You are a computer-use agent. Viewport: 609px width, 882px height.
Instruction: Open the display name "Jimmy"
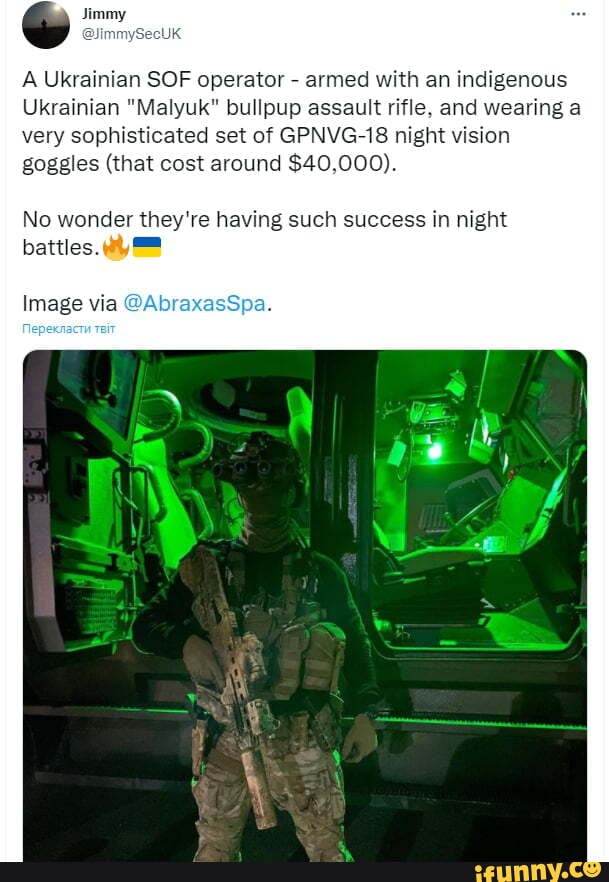point(103,14)
